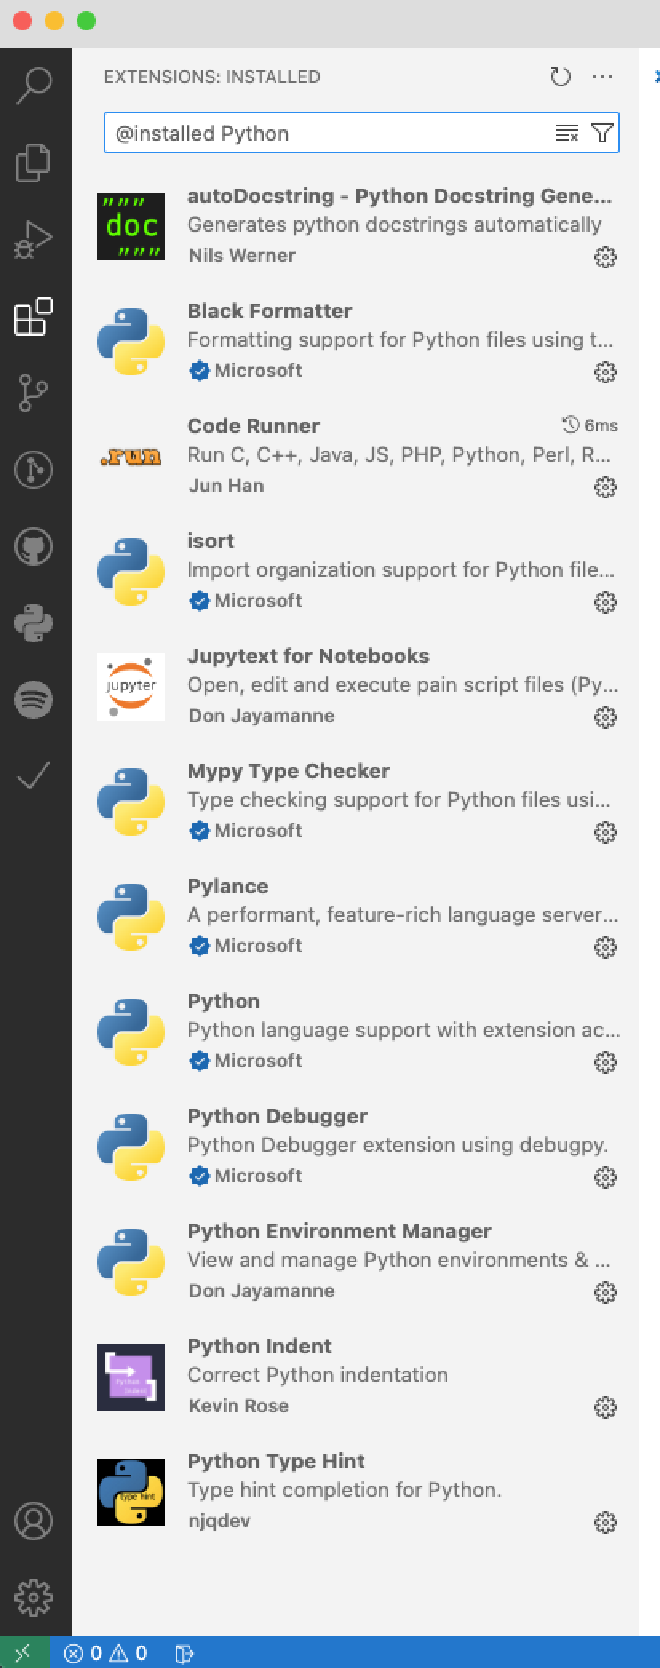
Task: Click inside the extensions search field
Action: pos(300,131)
